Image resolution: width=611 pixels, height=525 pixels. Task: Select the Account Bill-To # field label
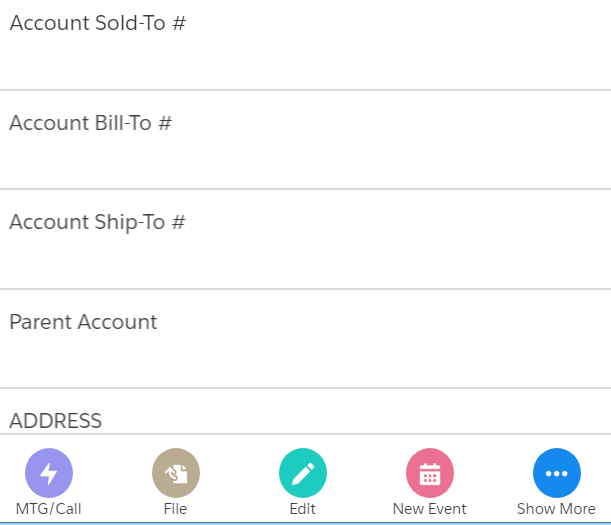click(91, 123)
